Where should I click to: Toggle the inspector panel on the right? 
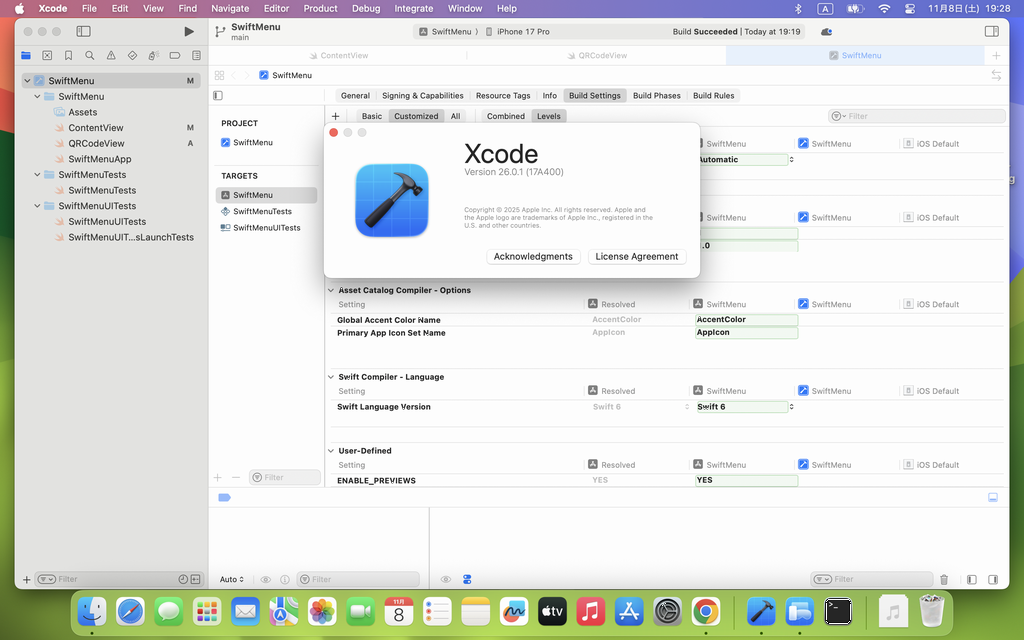pos(992,32)
